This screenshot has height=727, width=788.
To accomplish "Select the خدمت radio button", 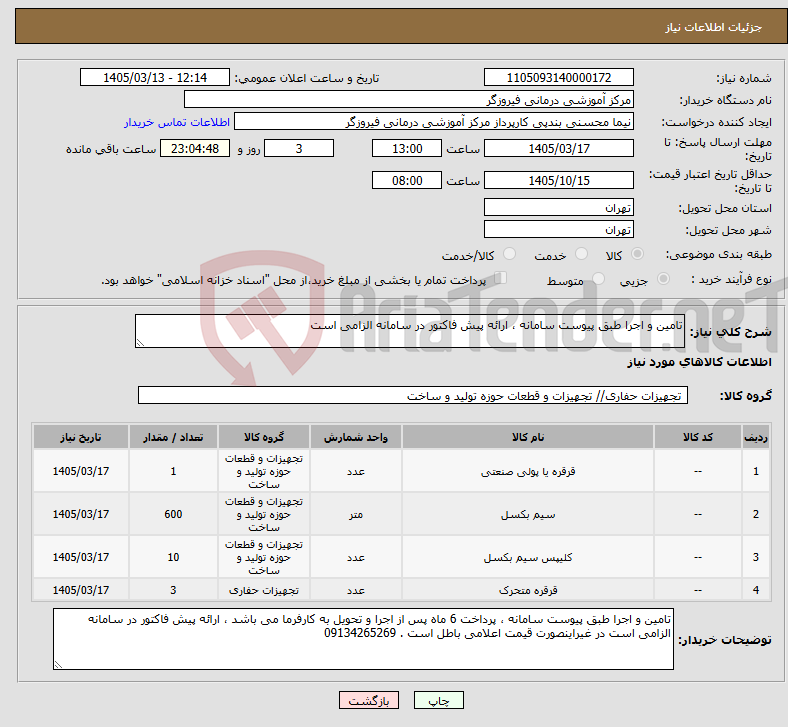I will pos(581,254).
